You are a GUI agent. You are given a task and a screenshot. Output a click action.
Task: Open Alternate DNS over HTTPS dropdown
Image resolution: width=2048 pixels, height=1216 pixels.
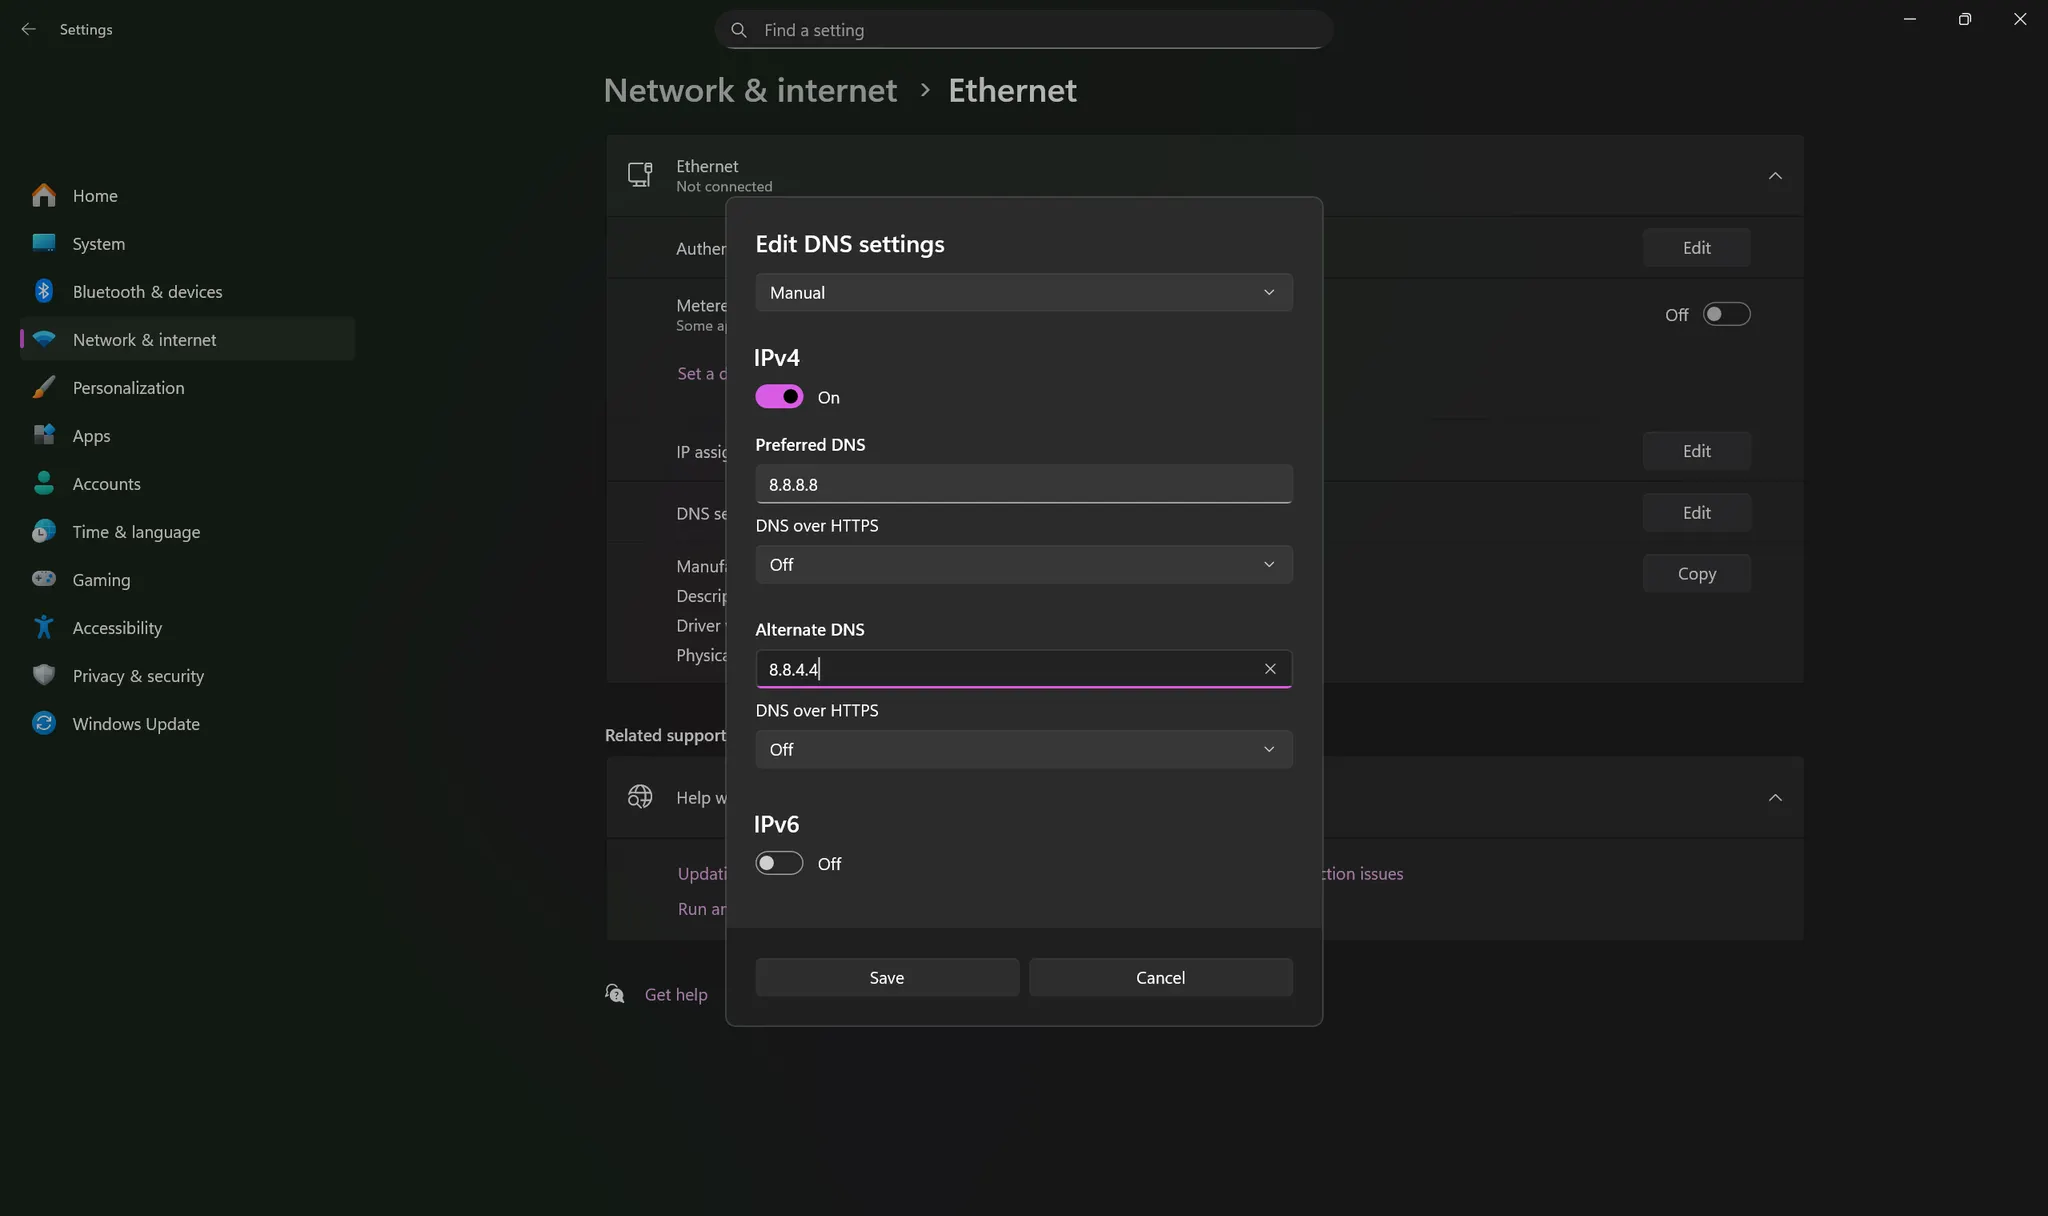(1023, 749)
